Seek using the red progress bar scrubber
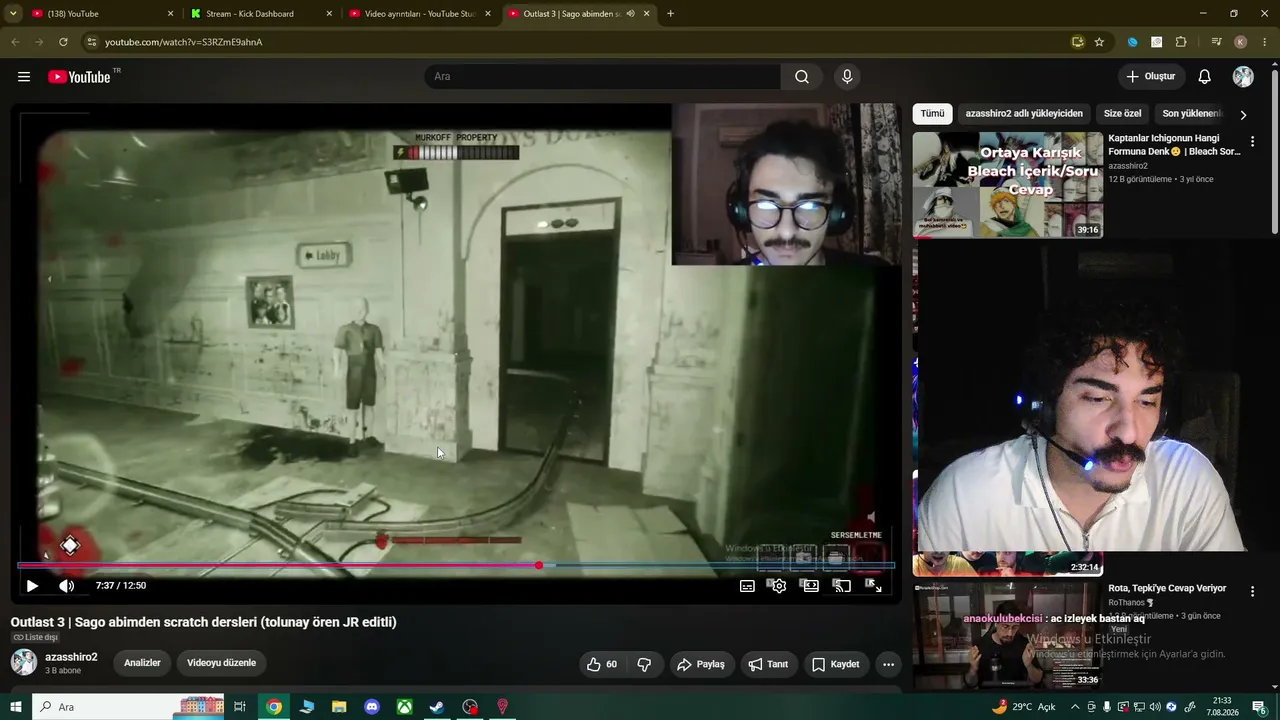Viewport: 1280px width, 720px height. point(539,566)
